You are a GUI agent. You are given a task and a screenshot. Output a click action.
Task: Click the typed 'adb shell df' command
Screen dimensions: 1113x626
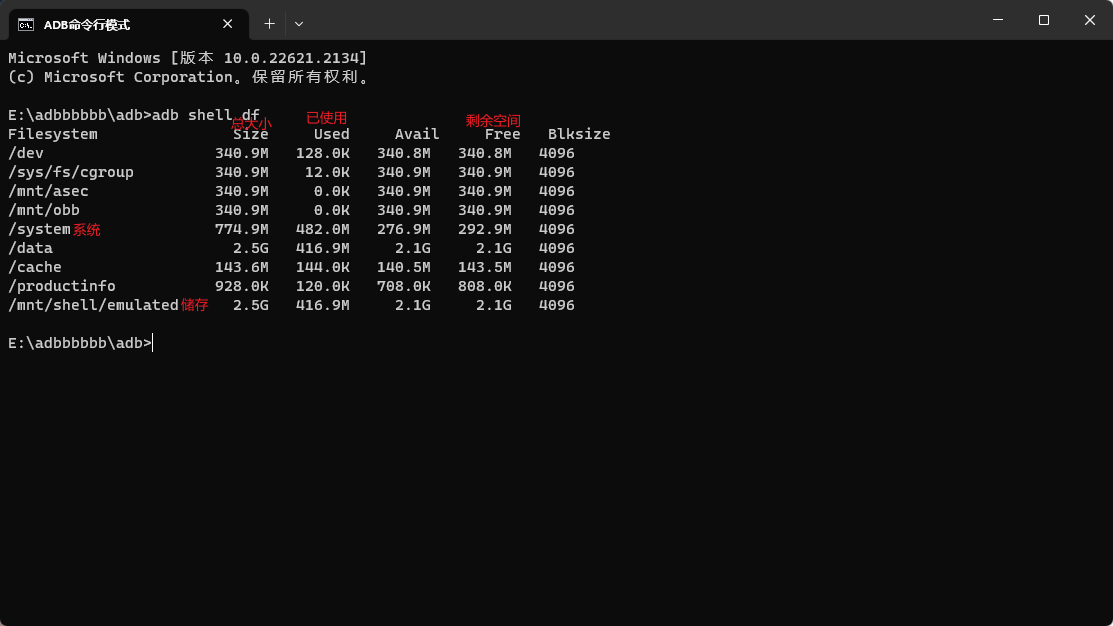tap(205, 115)
